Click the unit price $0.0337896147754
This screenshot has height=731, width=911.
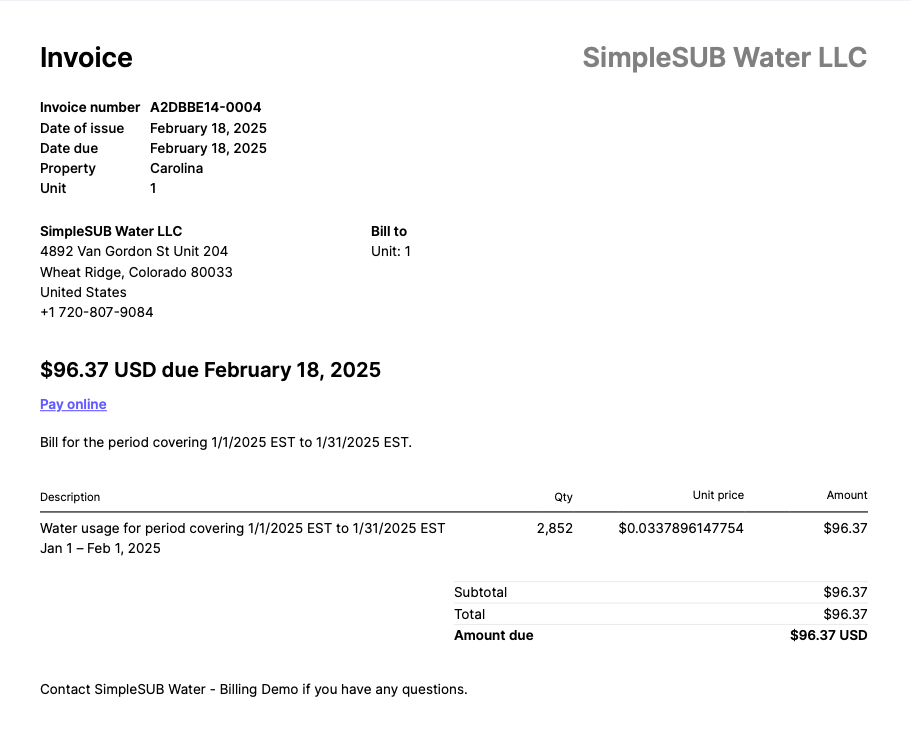click(681, 528)
